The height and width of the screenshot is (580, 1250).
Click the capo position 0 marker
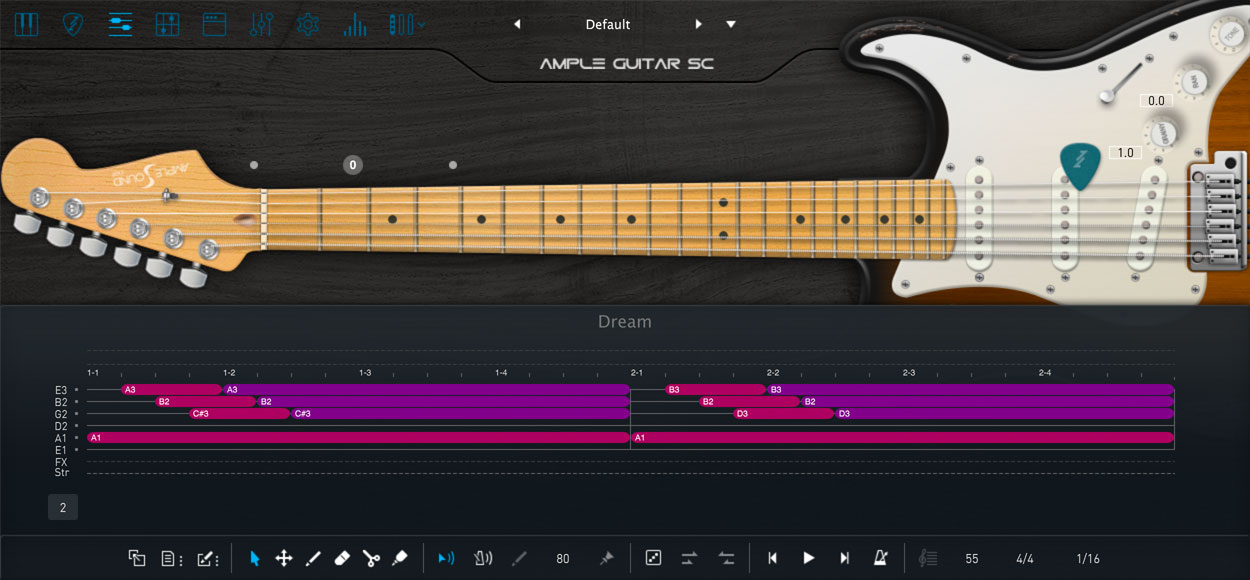coord(353,165)
